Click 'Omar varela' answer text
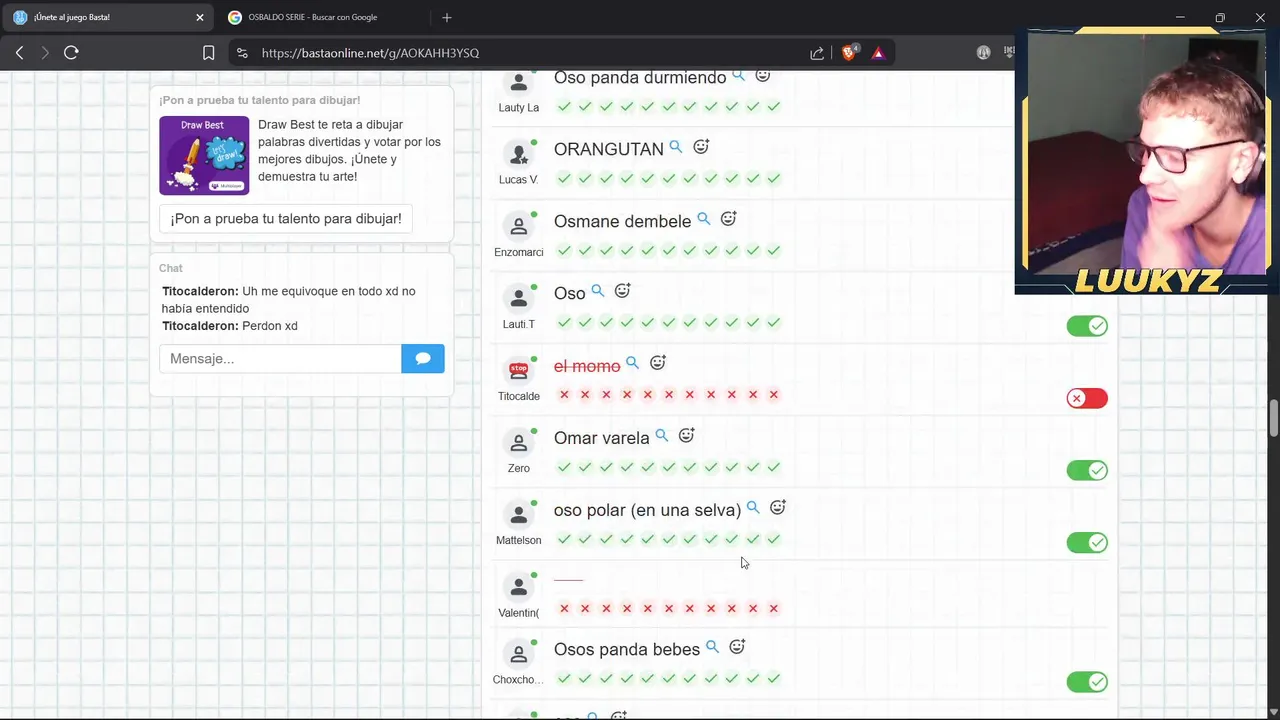The width and height of the screenshot is (1280, 720). [601, 438]
